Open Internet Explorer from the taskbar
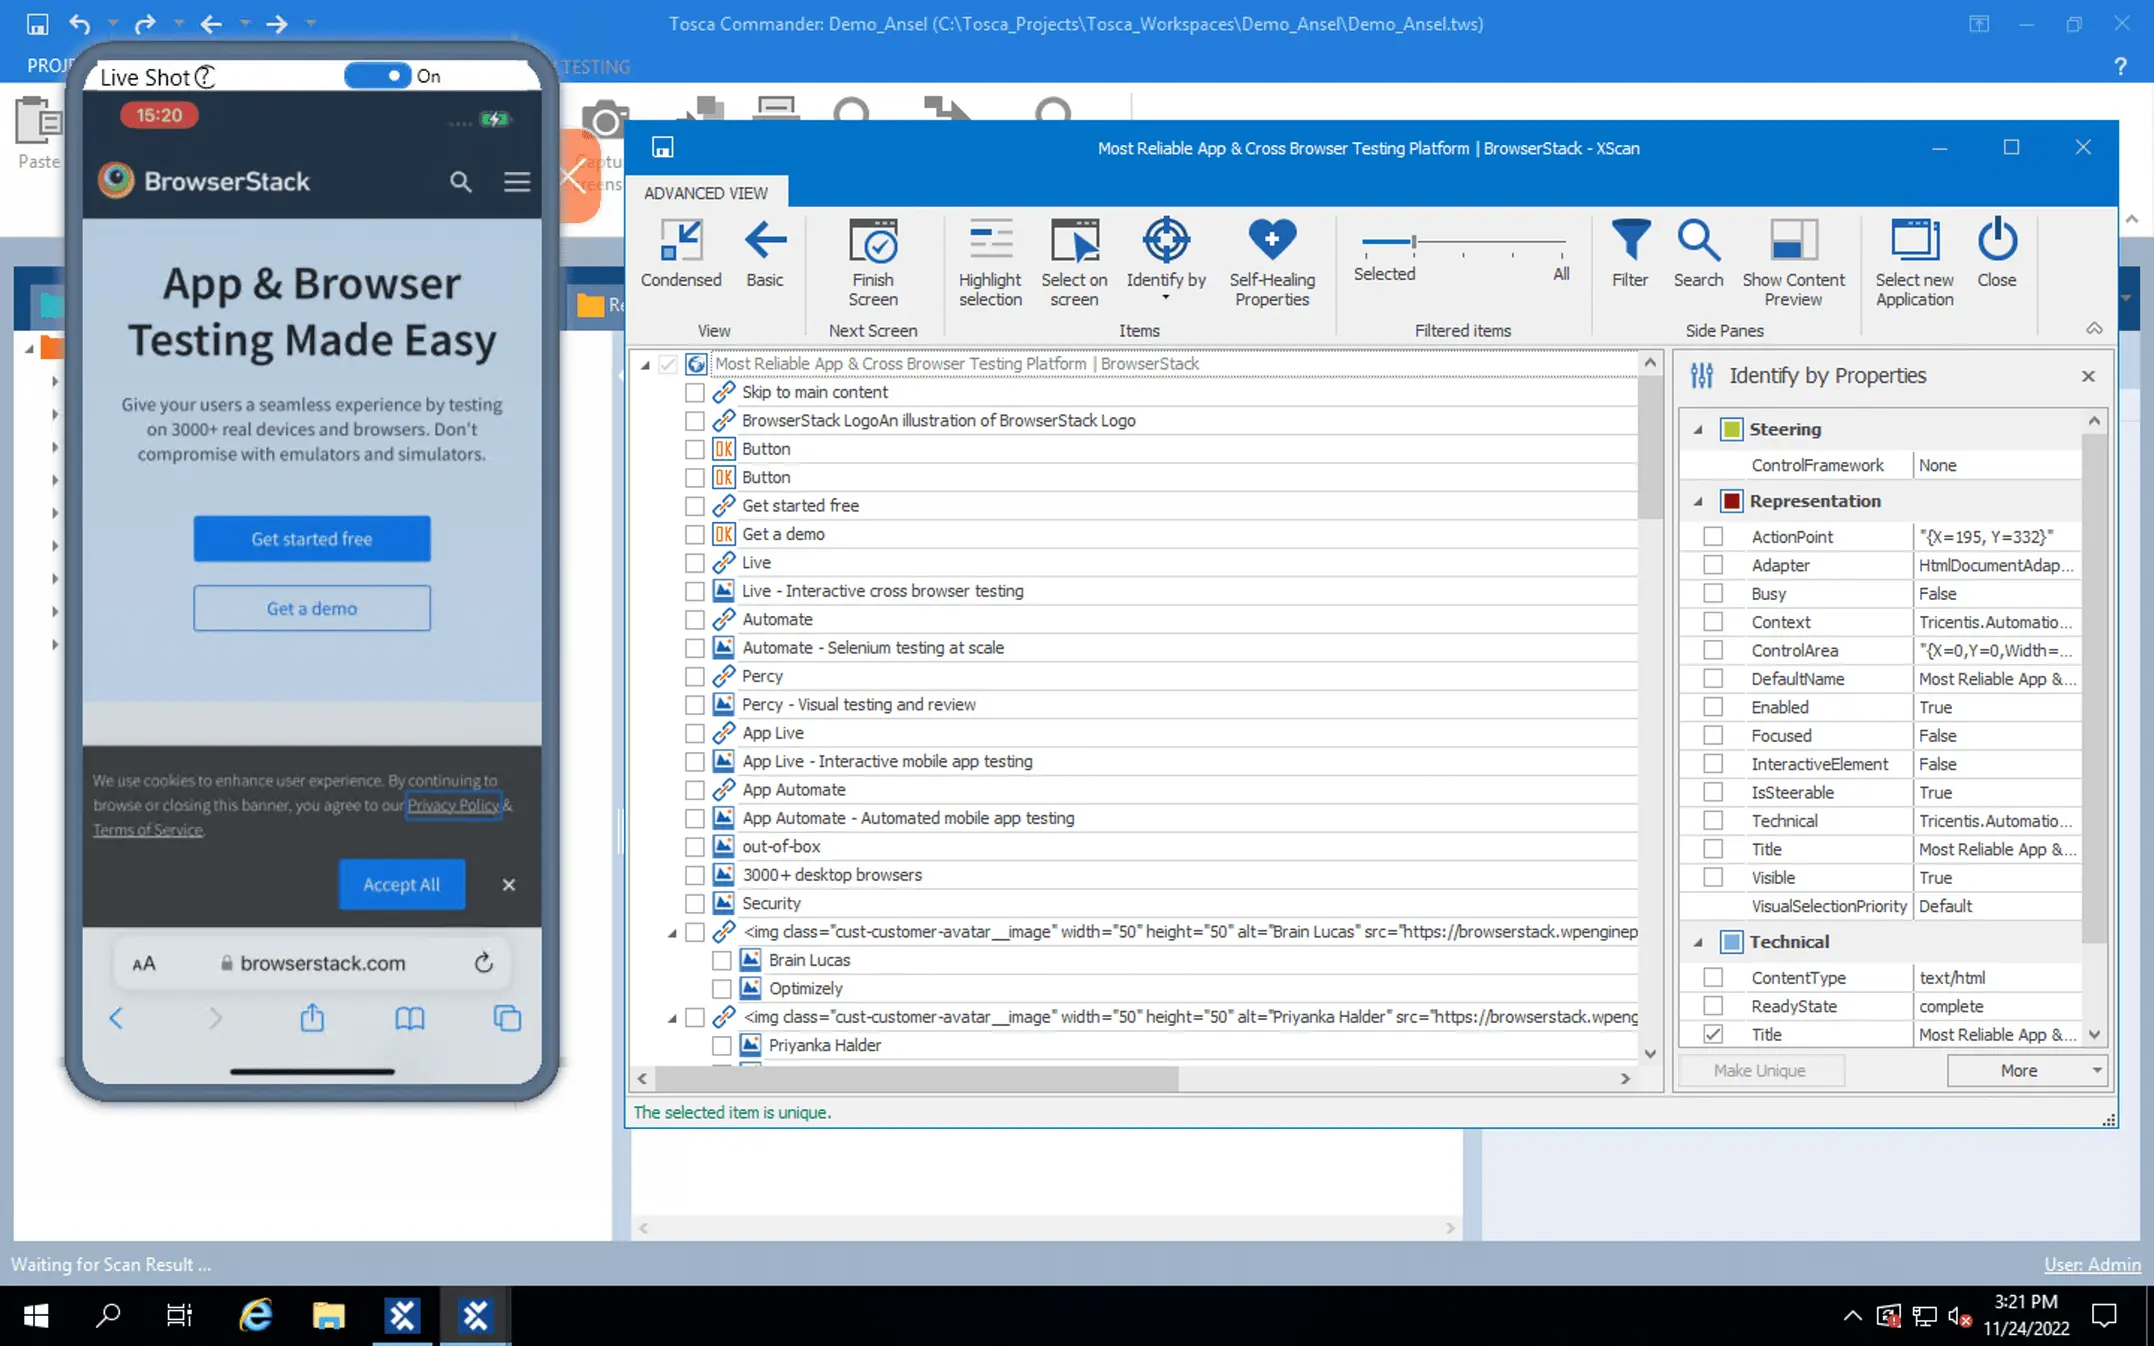The width and height of the screenshot is (2154, 1346). click(x=256, y=1315)
